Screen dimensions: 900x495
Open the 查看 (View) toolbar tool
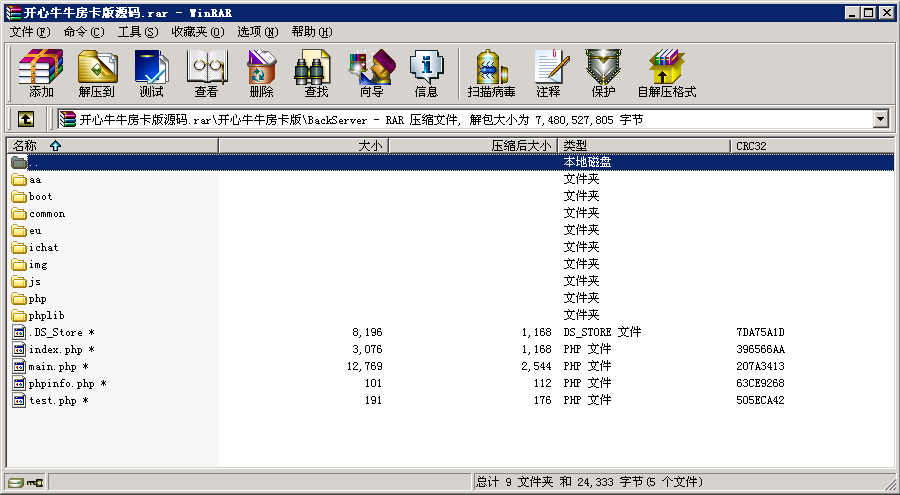coord(206,73)
